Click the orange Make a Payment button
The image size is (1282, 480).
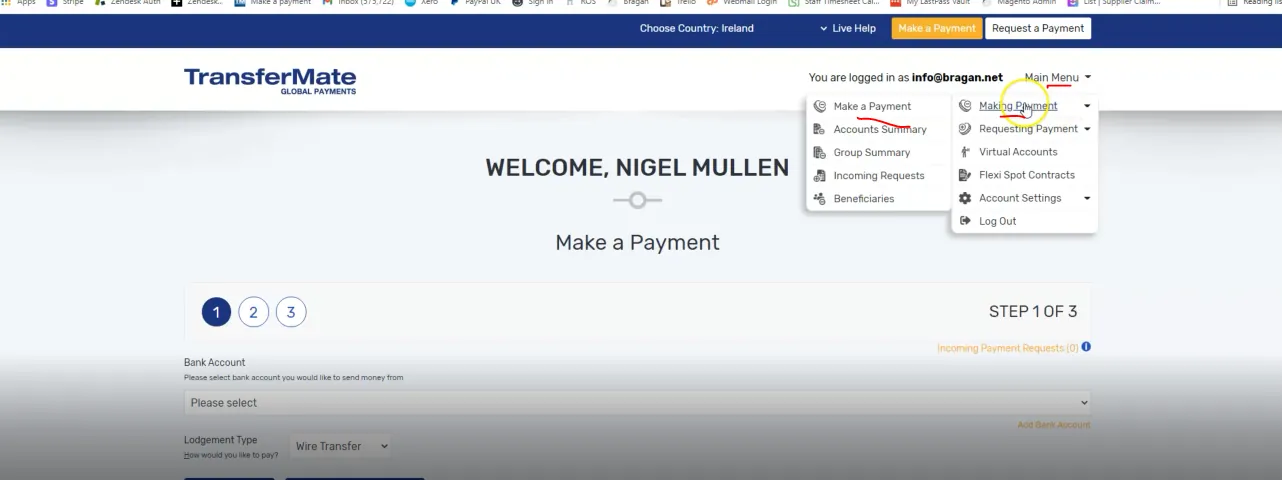tap(937, 28)
